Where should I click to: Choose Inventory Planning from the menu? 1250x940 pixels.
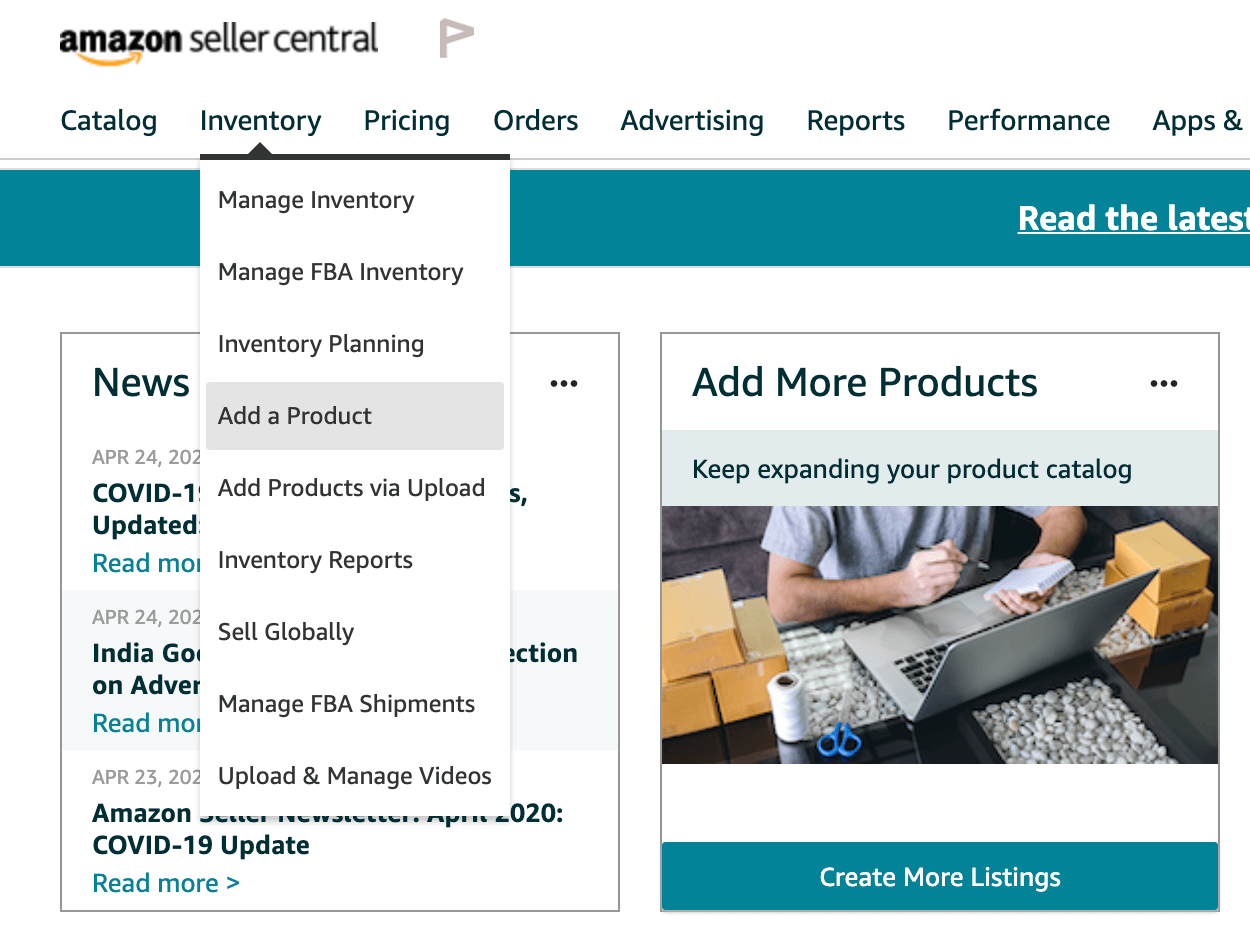pyautogui.click(x=355, y=344)
